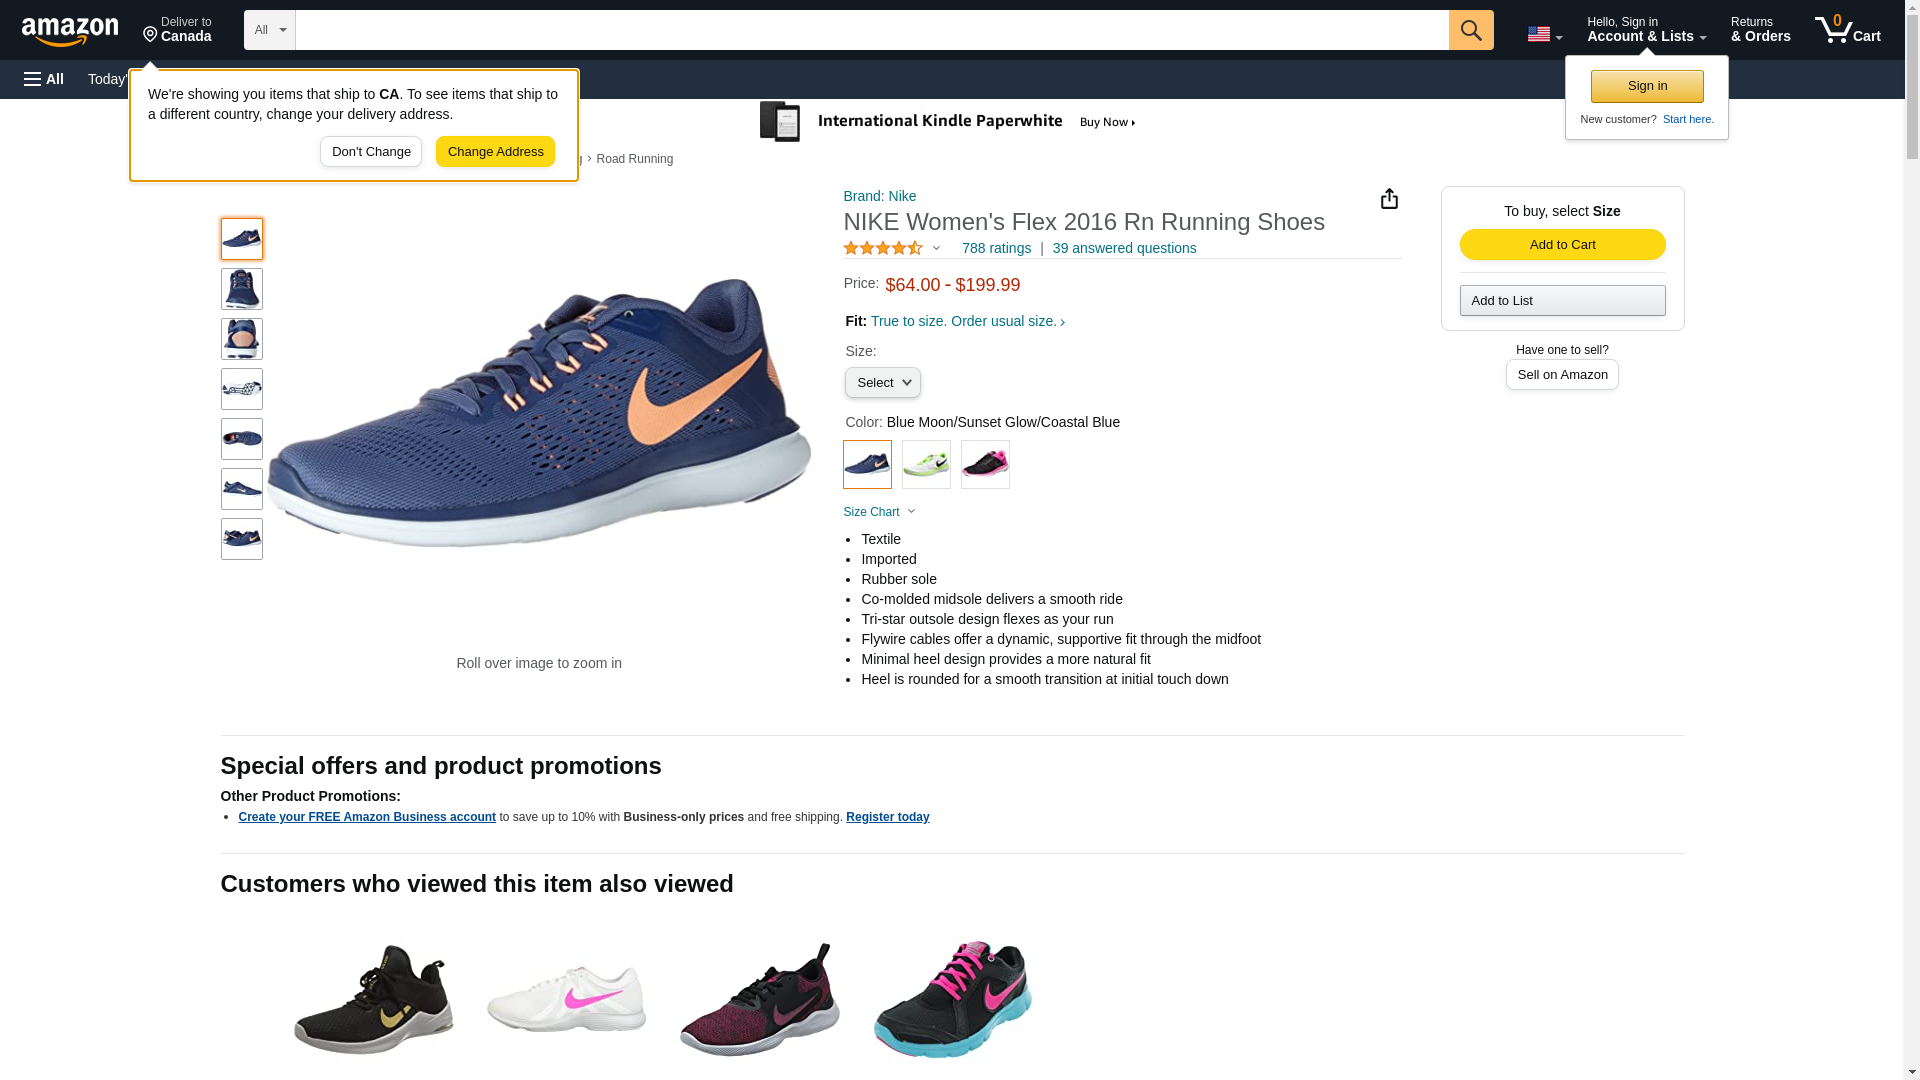
Task: Select the second shoe thumbnail image
Action: click(x=242, y=289)
